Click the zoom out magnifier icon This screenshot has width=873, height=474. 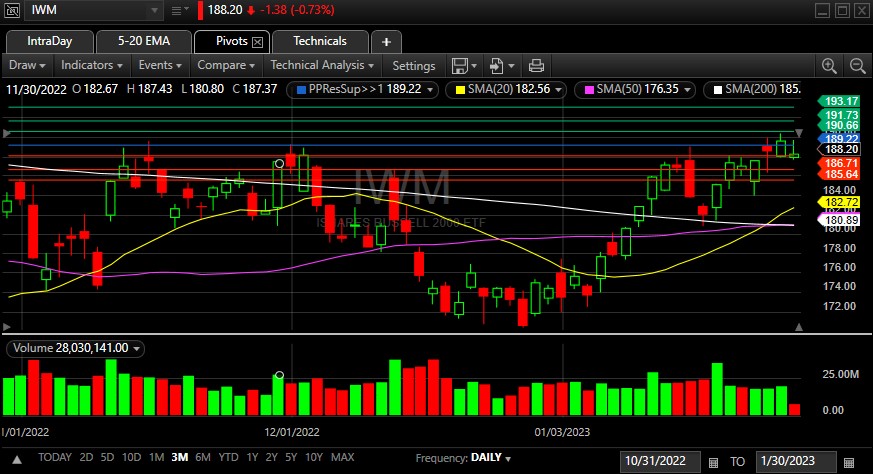pyautogui.click(x=857, y=66)
